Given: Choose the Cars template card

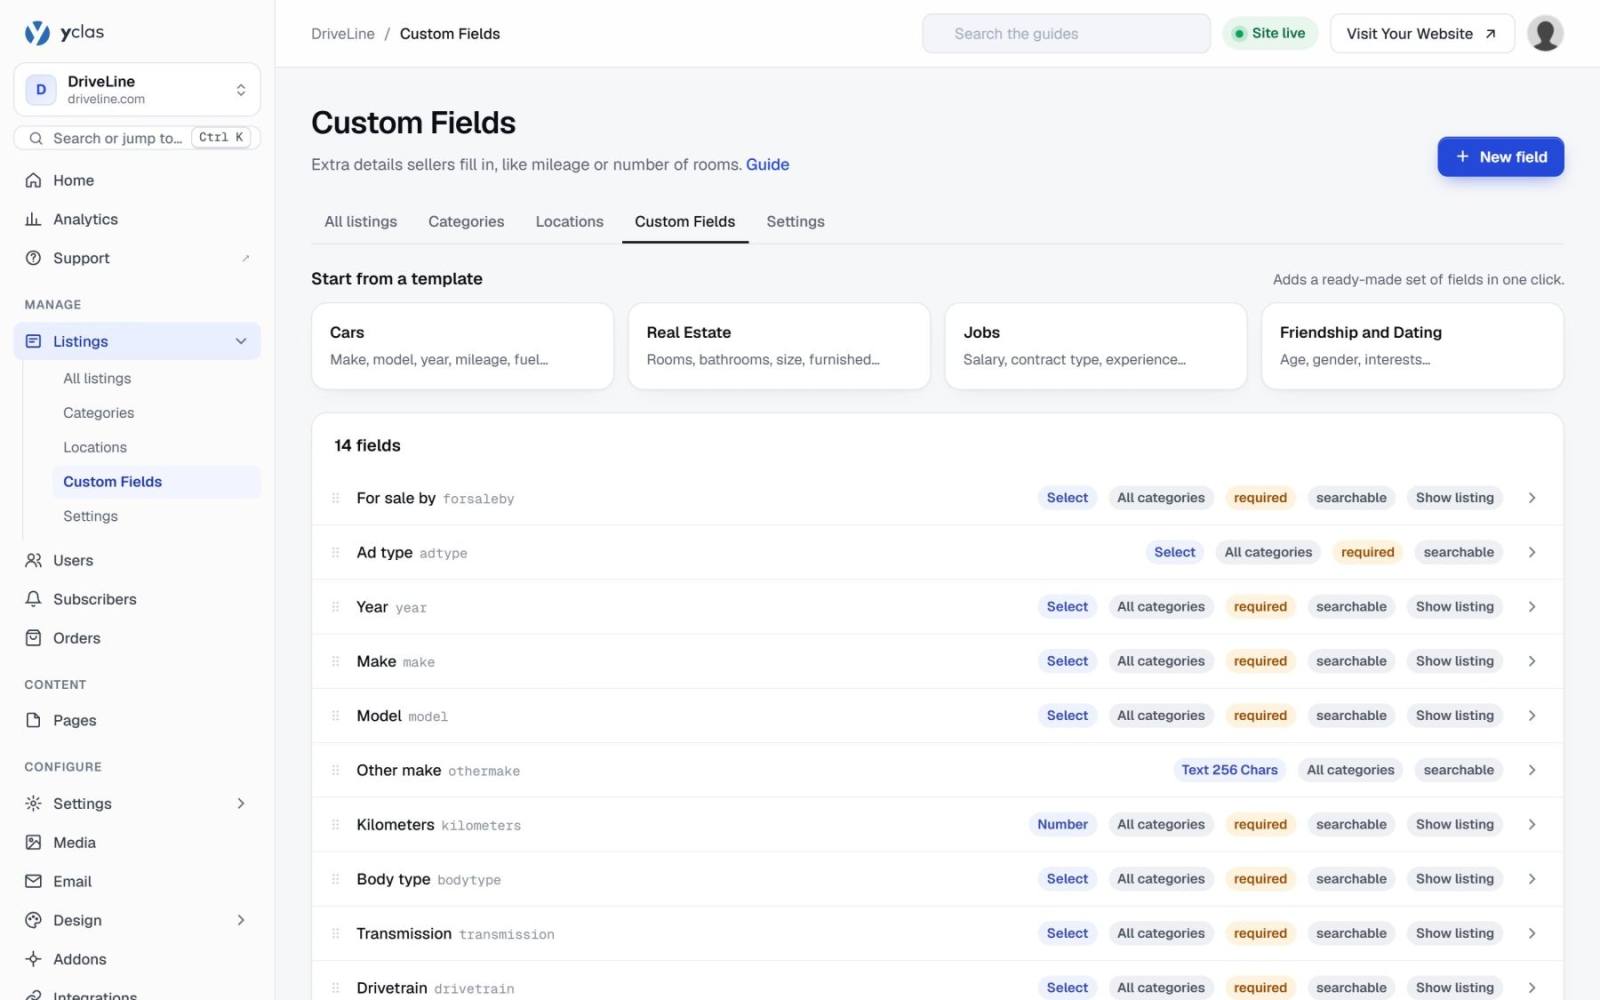Looking at the screenshot, I should pyautogui.click(x=462, y=346).
